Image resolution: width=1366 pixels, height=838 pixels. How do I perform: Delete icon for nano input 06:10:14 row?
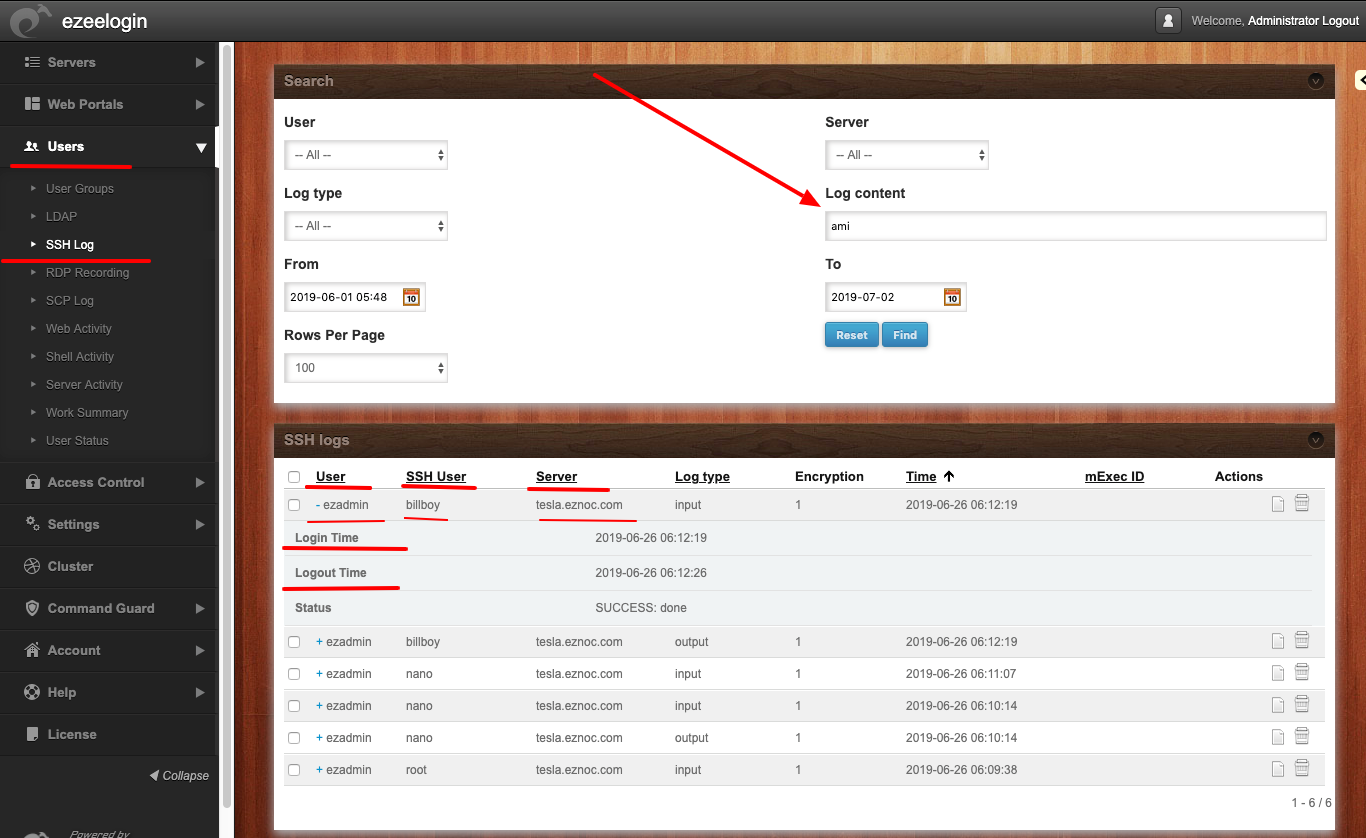[x=1302, y=704]
